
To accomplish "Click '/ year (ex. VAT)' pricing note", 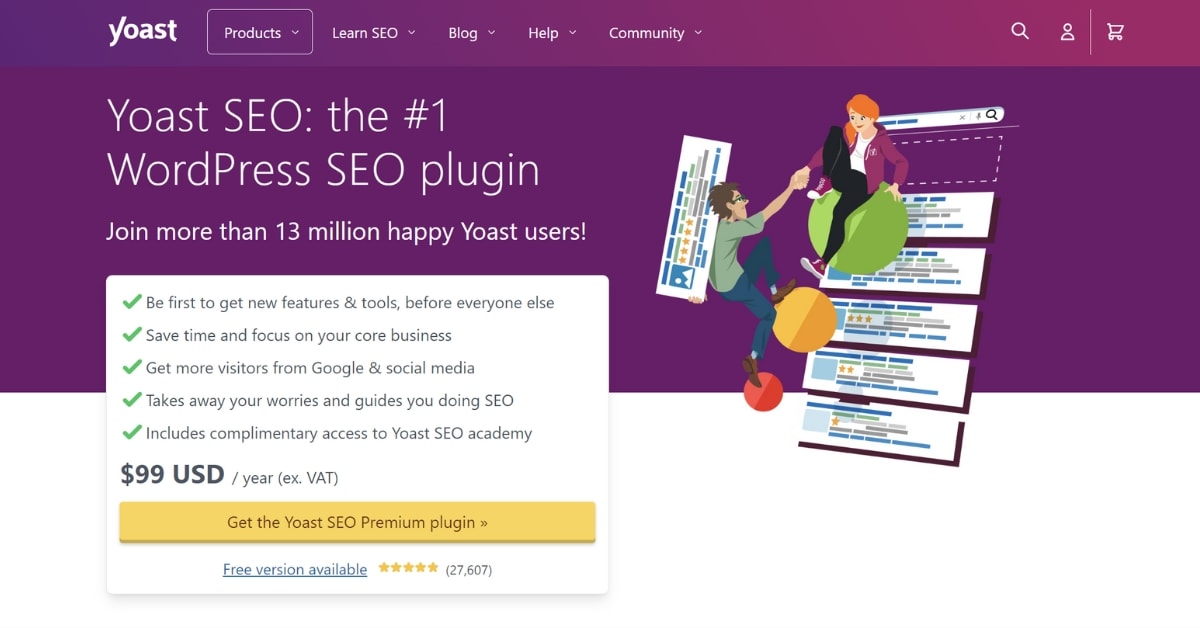I will tap(285, 478).
